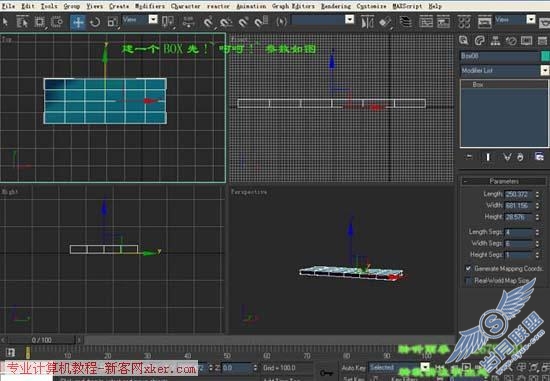Select the Rotate tool
Viewport: 550px width, 381px height.
95,22
